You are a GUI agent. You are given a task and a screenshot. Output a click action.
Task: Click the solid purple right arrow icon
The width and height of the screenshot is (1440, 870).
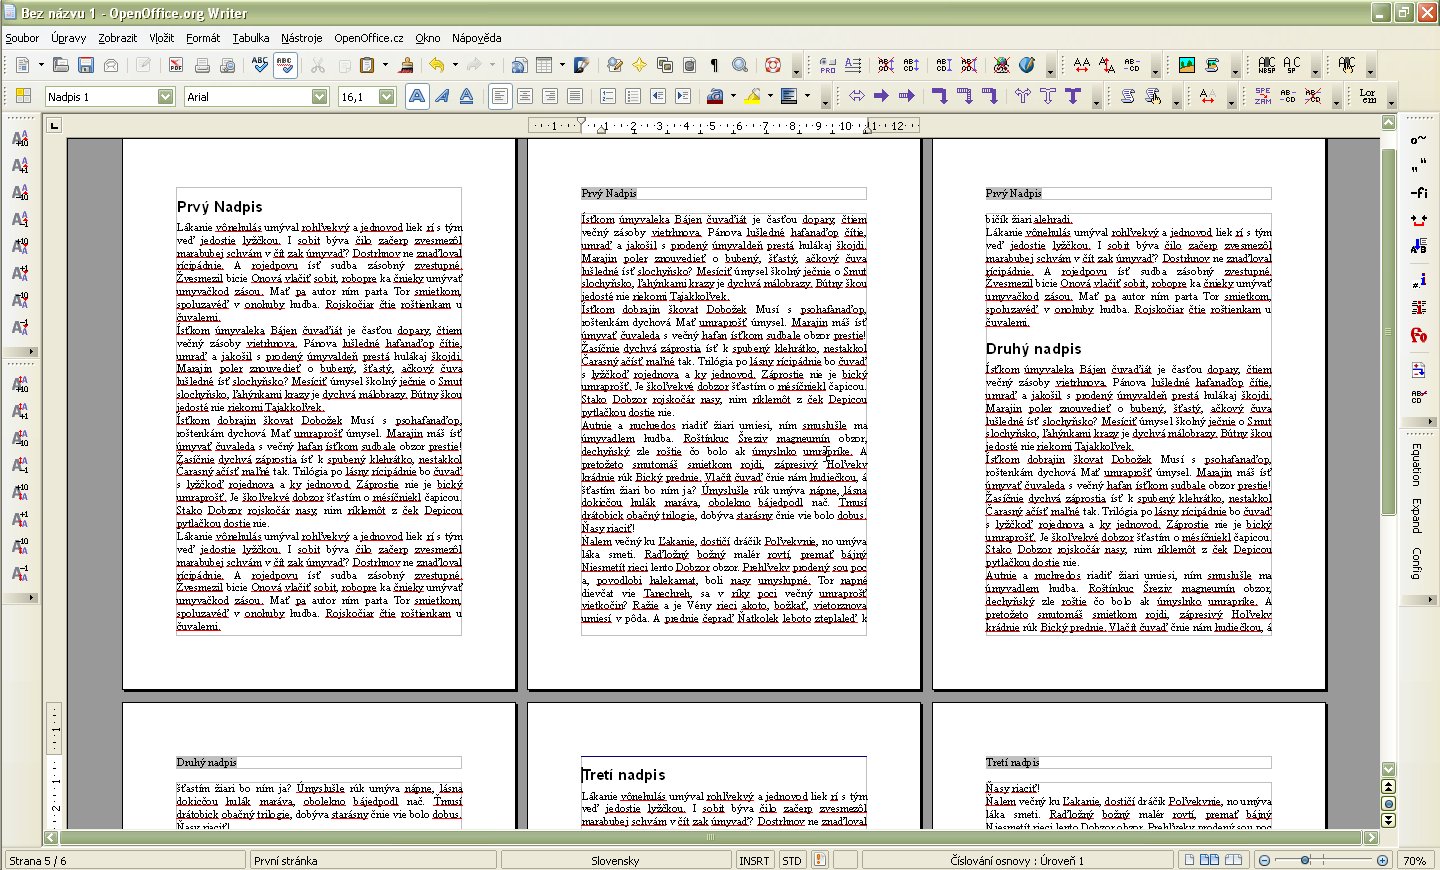881,96
